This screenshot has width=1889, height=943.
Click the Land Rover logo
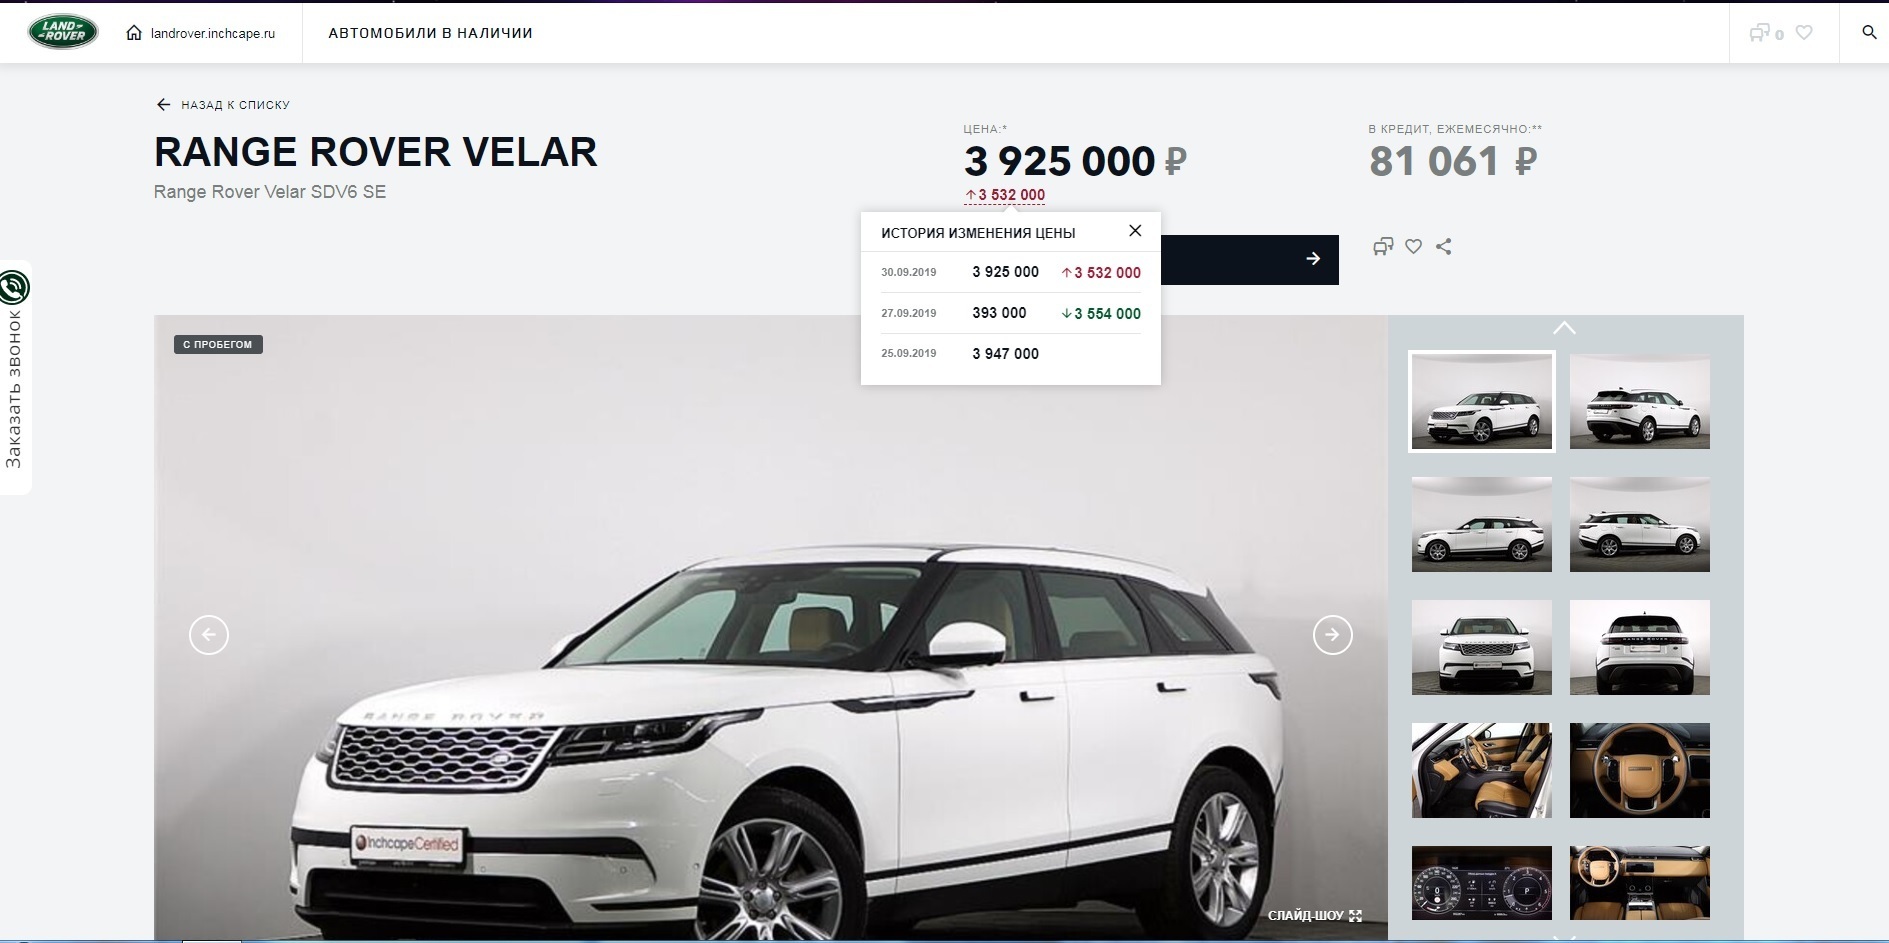(x=63, y=32)
